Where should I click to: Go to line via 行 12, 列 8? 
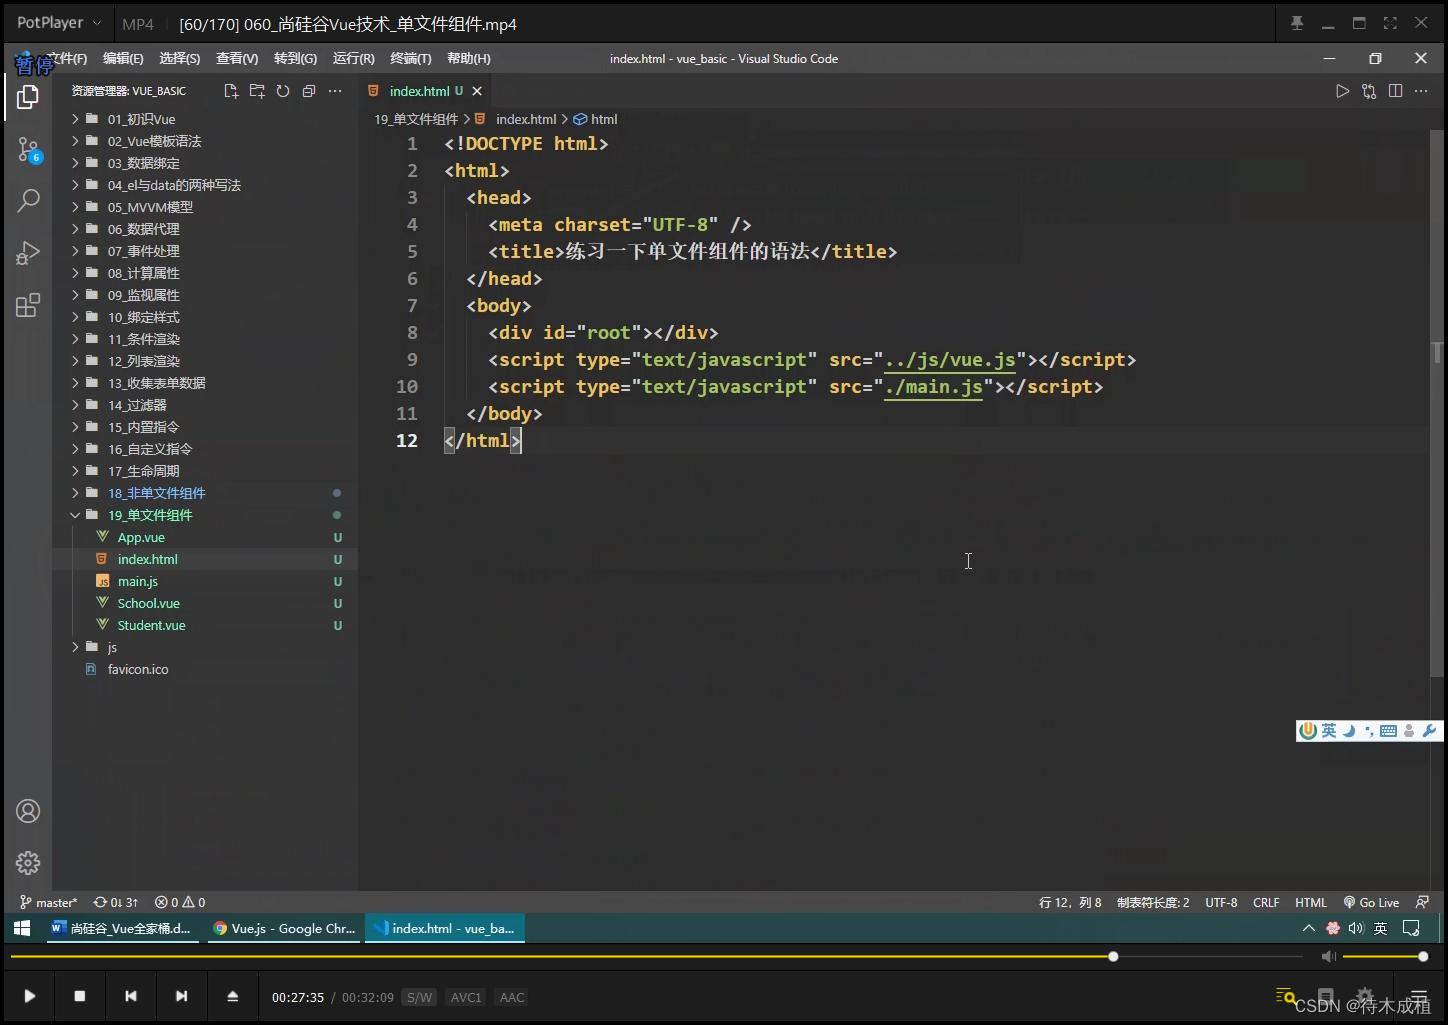click(x=1070, y=902)
